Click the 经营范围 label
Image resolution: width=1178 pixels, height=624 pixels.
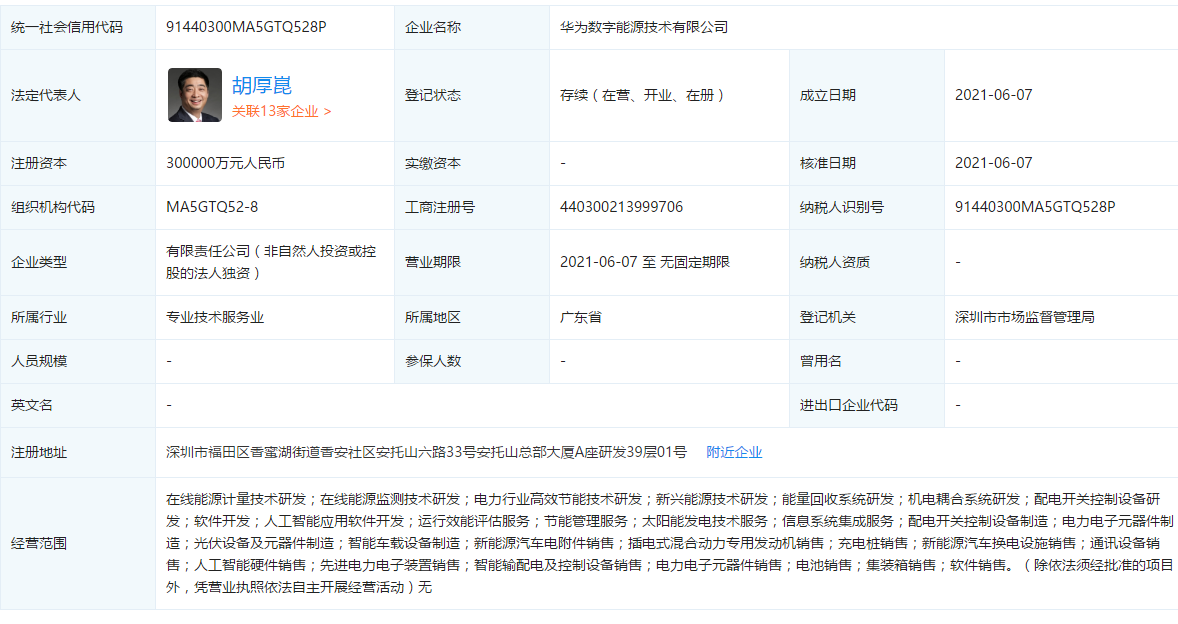(39, 543)
